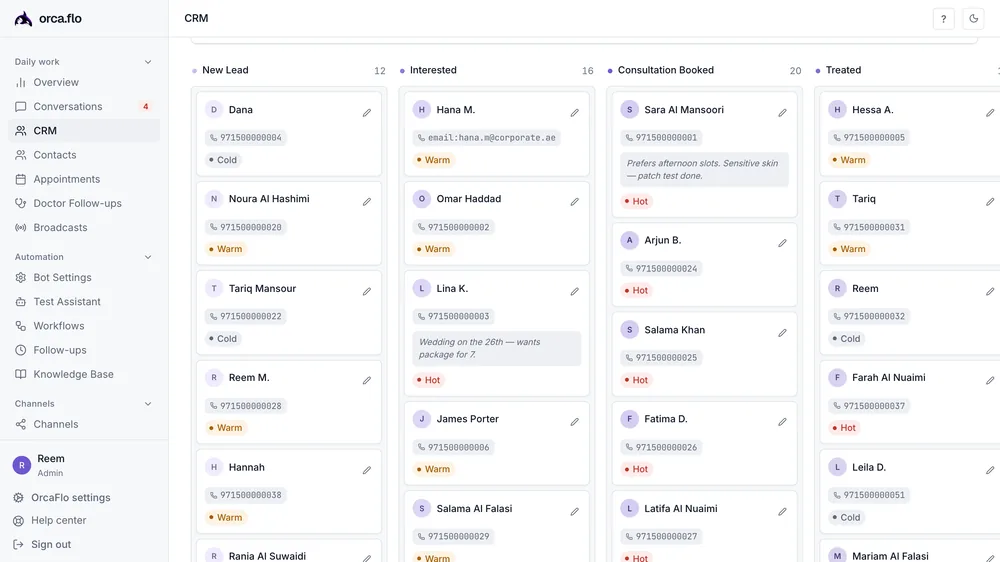Viewport: 1000px width, 562px height.
Task: Open Overview in sidebar
Action: click(84, 82)
